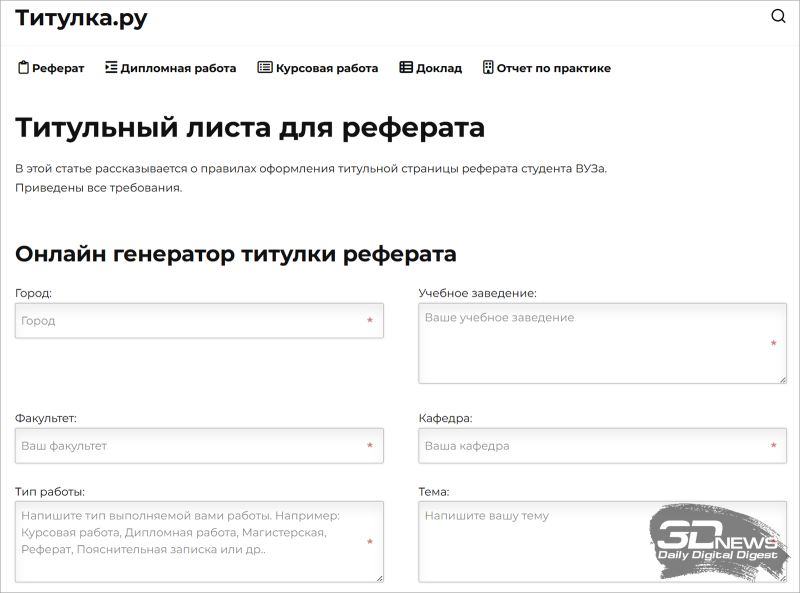Screen dimensions: 800x593
Task: Open the Реферат navigation item
Action: [58, 68]
